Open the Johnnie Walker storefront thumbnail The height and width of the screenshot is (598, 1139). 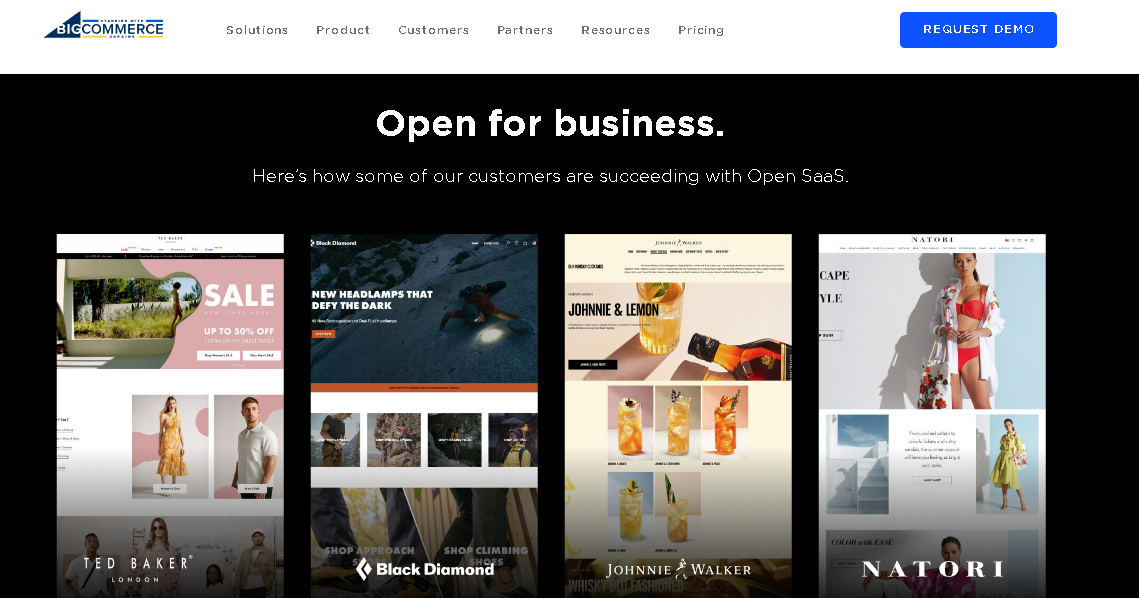pyautogui.click(x=678, y=416)
